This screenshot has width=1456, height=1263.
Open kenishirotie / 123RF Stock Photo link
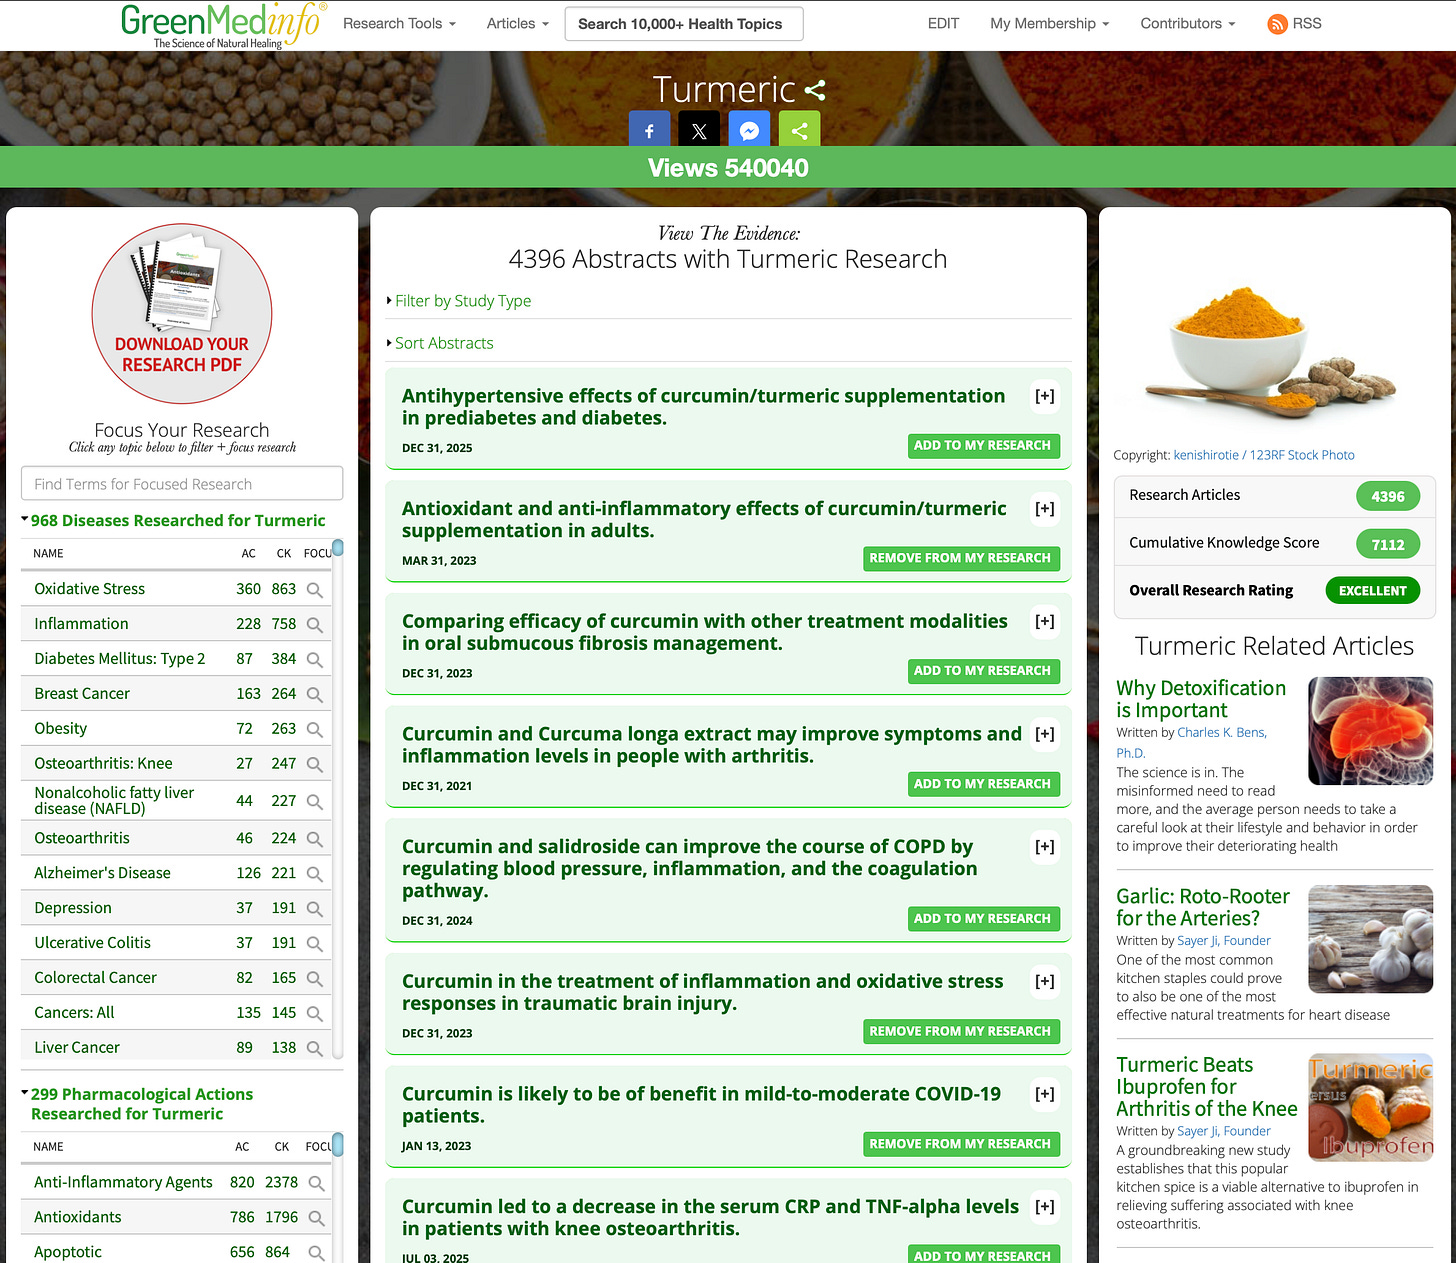tap(1264, 455)
